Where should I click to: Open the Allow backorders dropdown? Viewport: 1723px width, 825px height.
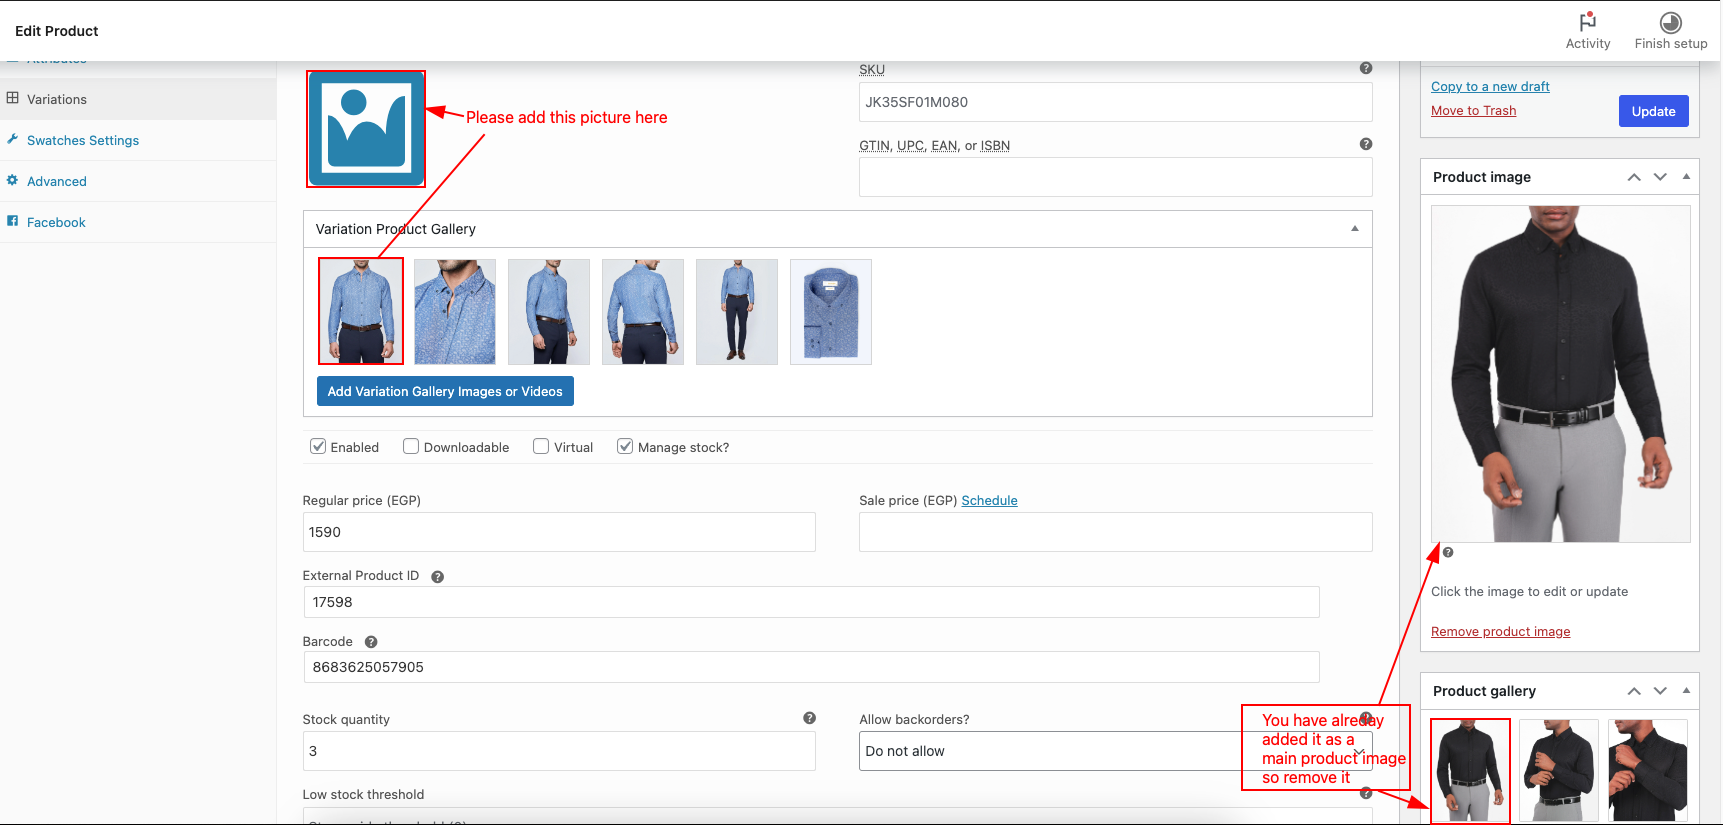pos(1115,751)
